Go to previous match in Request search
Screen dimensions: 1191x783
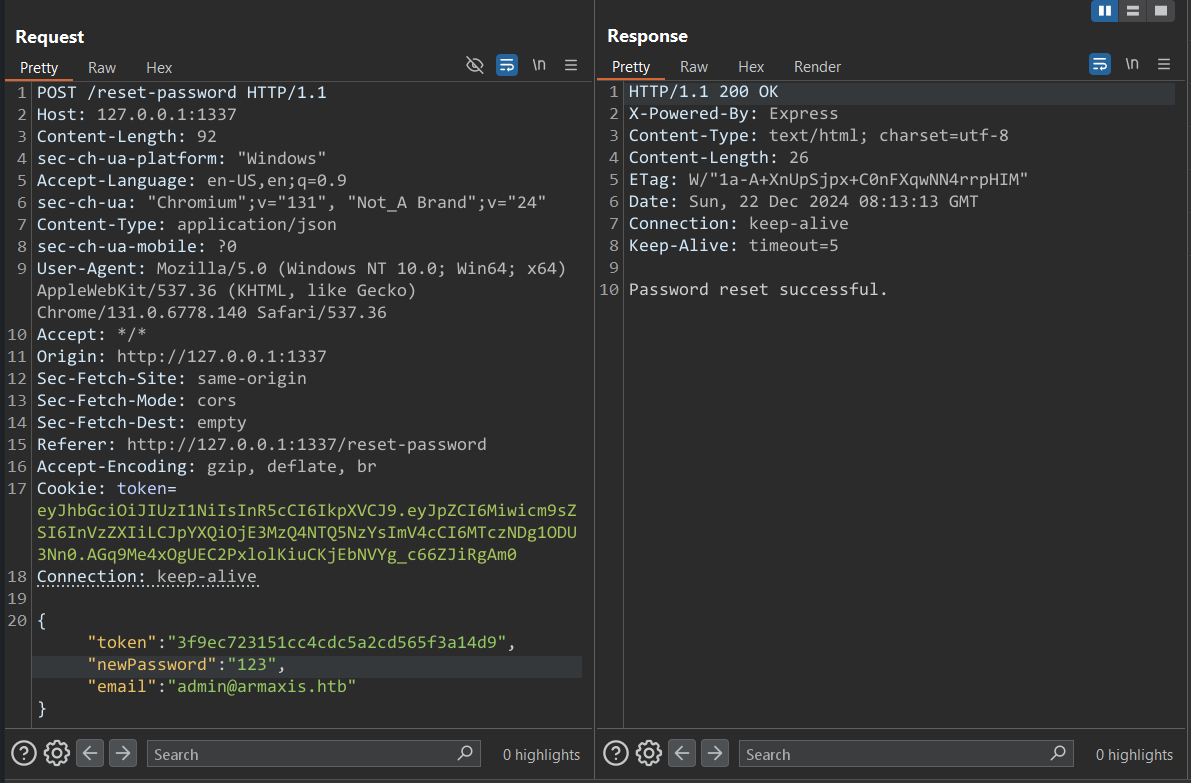tap(90, 753)
